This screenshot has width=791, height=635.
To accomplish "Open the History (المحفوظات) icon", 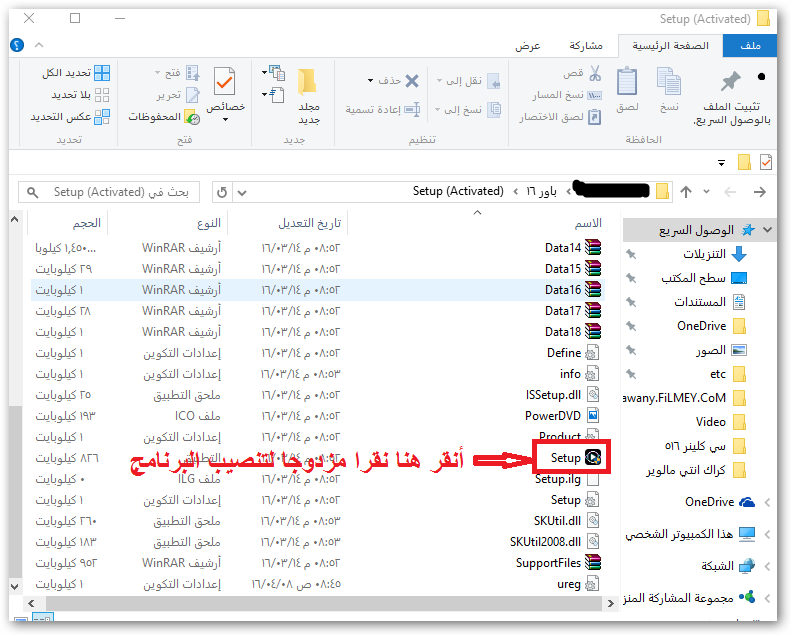I will (x=156, y=117).
